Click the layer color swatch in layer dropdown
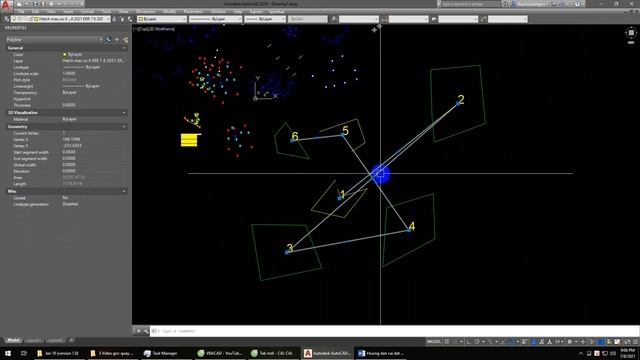This screenshot has height=360, width=640. tap(36, 19)
